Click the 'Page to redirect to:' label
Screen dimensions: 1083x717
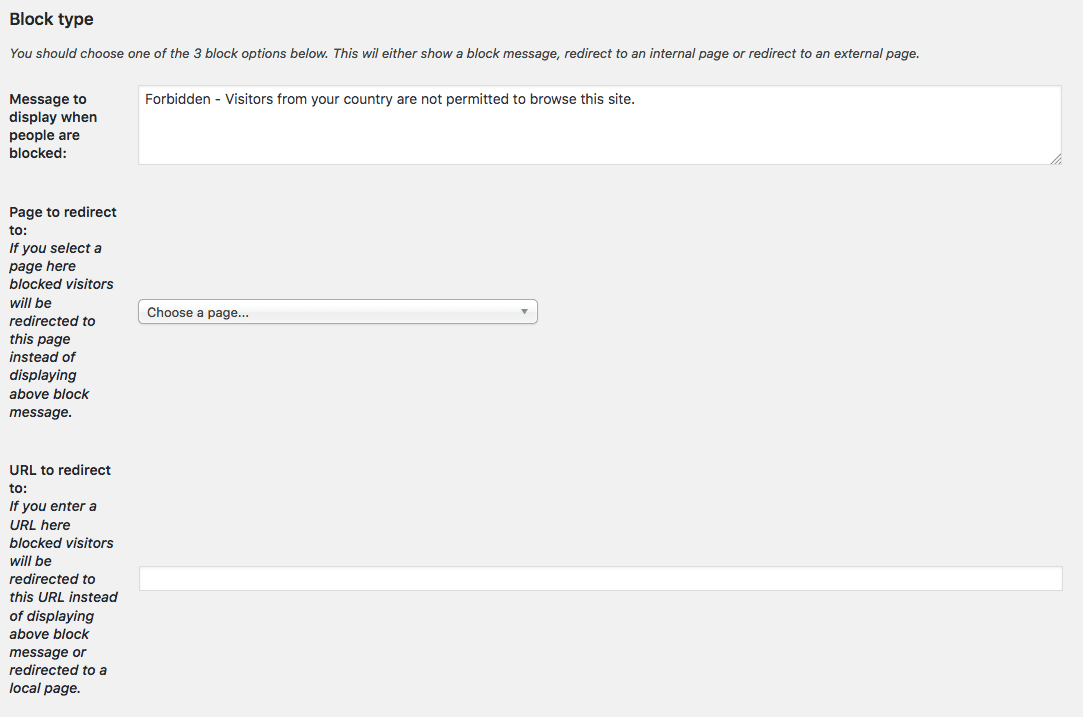(63, 221)
